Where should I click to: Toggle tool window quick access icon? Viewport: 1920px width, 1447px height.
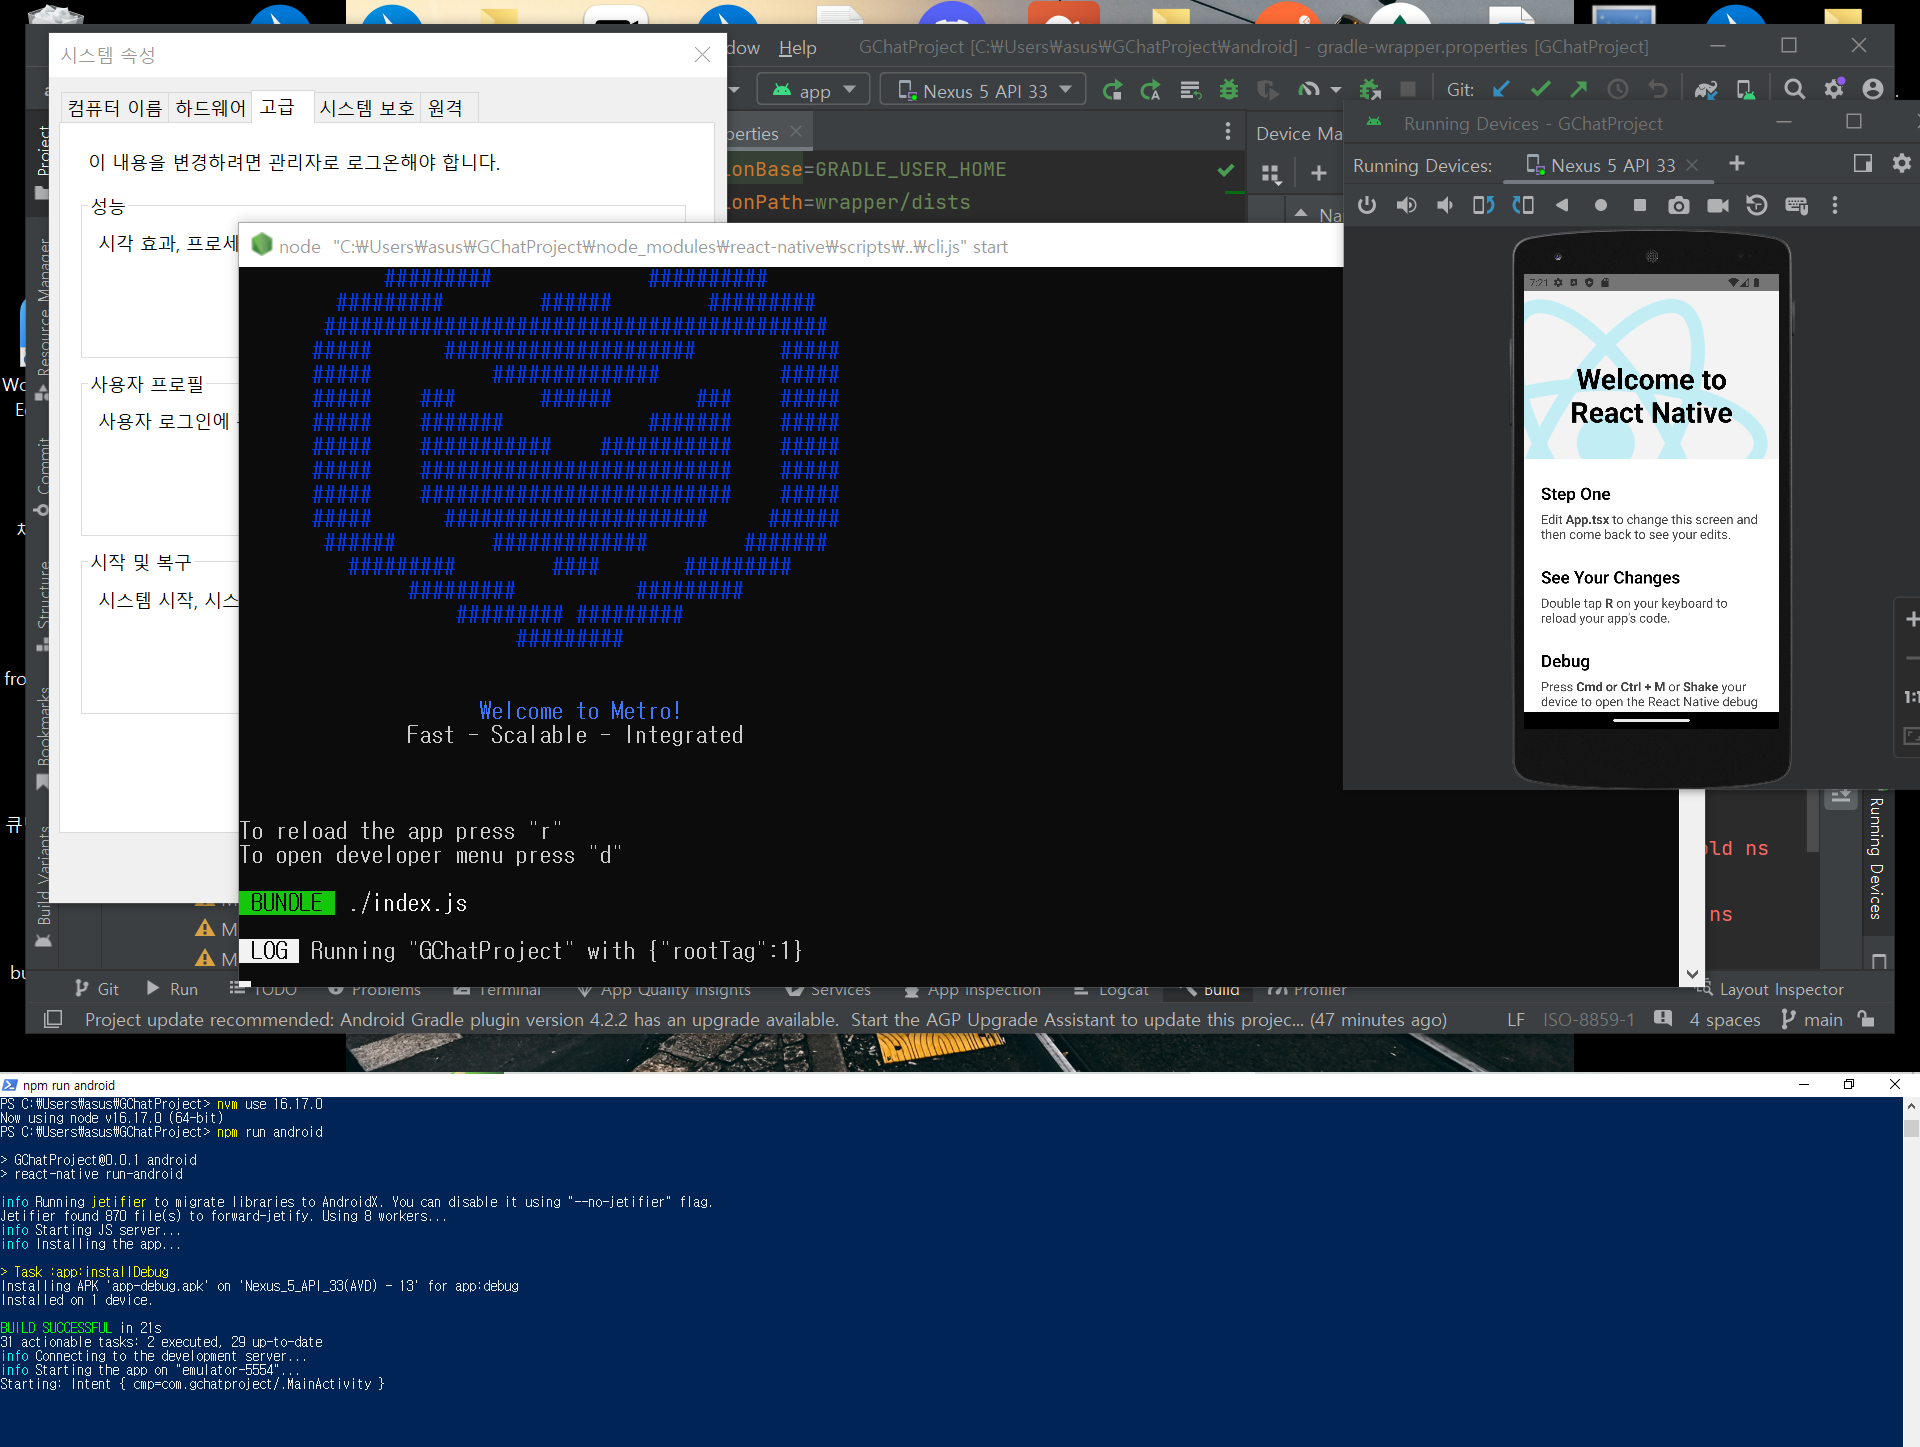pos(53,1019)
